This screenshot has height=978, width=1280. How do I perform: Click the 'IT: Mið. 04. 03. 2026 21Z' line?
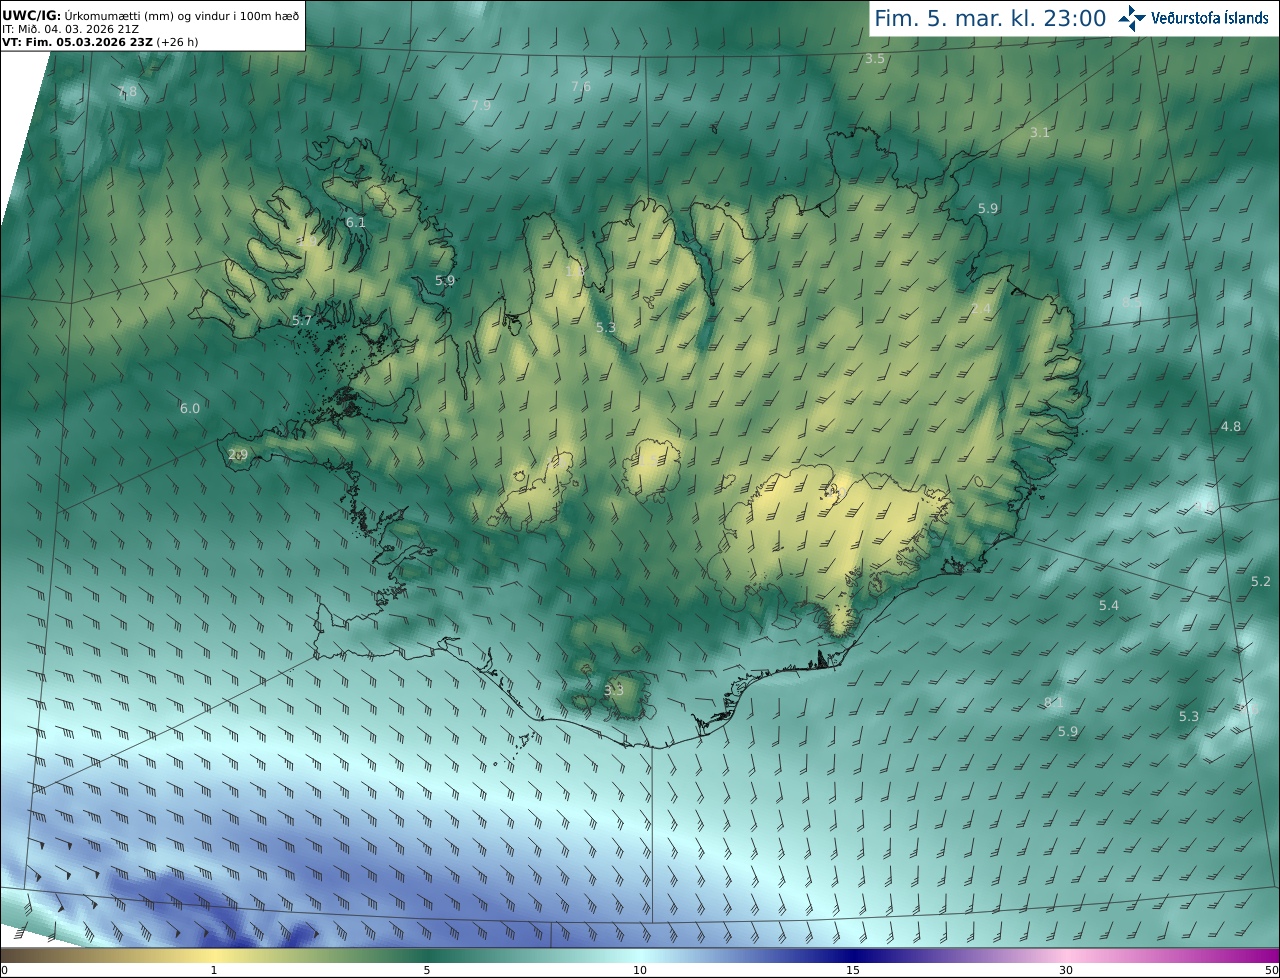click(x=70, y=29)
